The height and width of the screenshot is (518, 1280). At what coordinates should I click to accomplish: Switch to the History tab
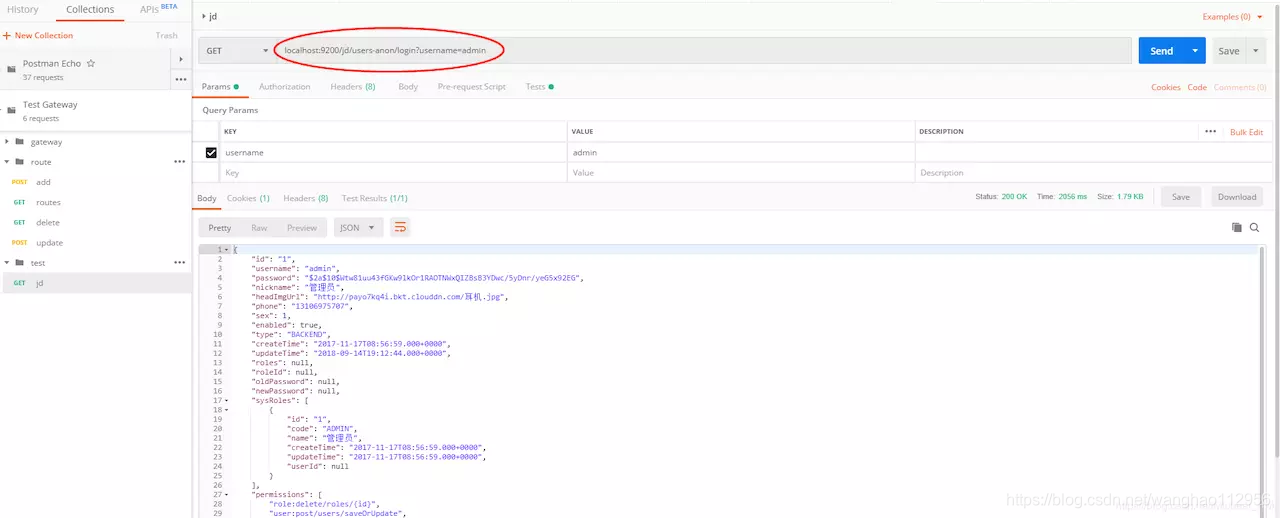(23, 10)
